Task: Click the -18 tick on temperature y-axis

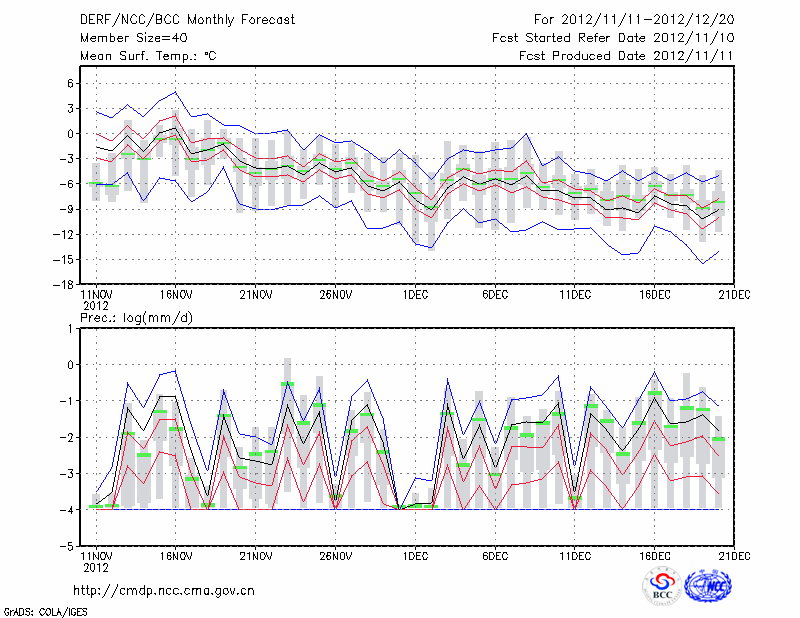Action: click(61, 285)
